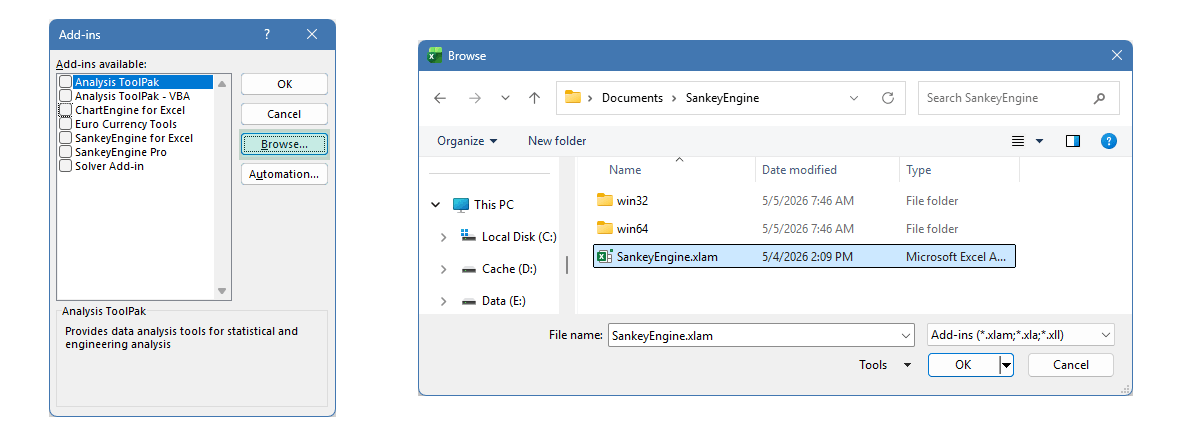Open the OK button split arrow
Screen dimensions: 1200x435
(1007, 365)
